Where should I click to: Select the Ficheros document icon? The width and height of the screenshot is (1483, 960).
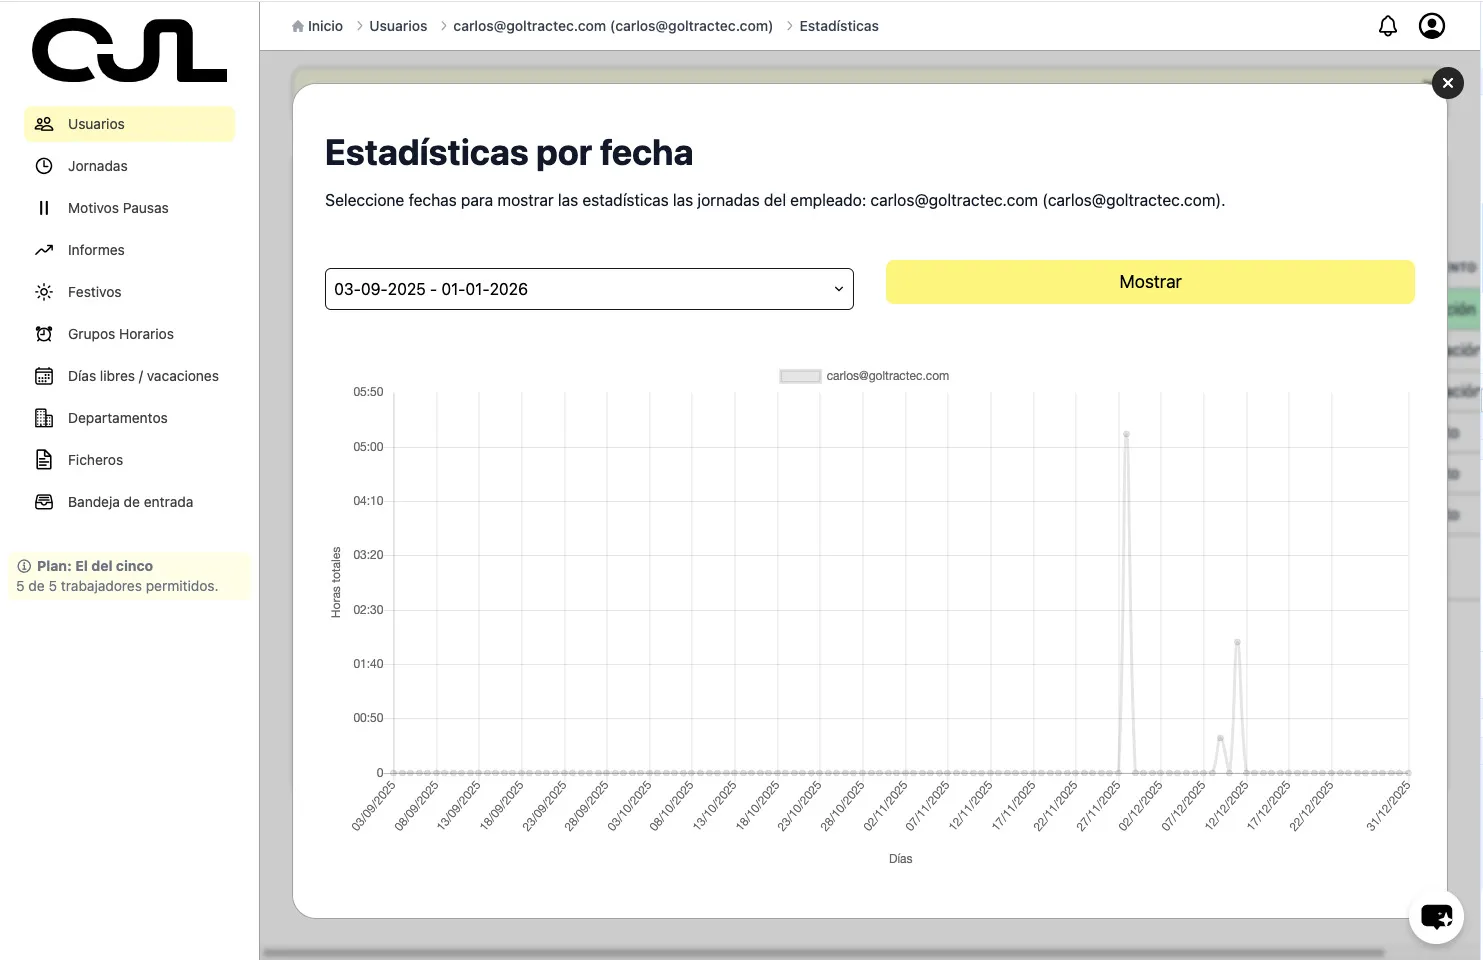[x=44, y=459]
